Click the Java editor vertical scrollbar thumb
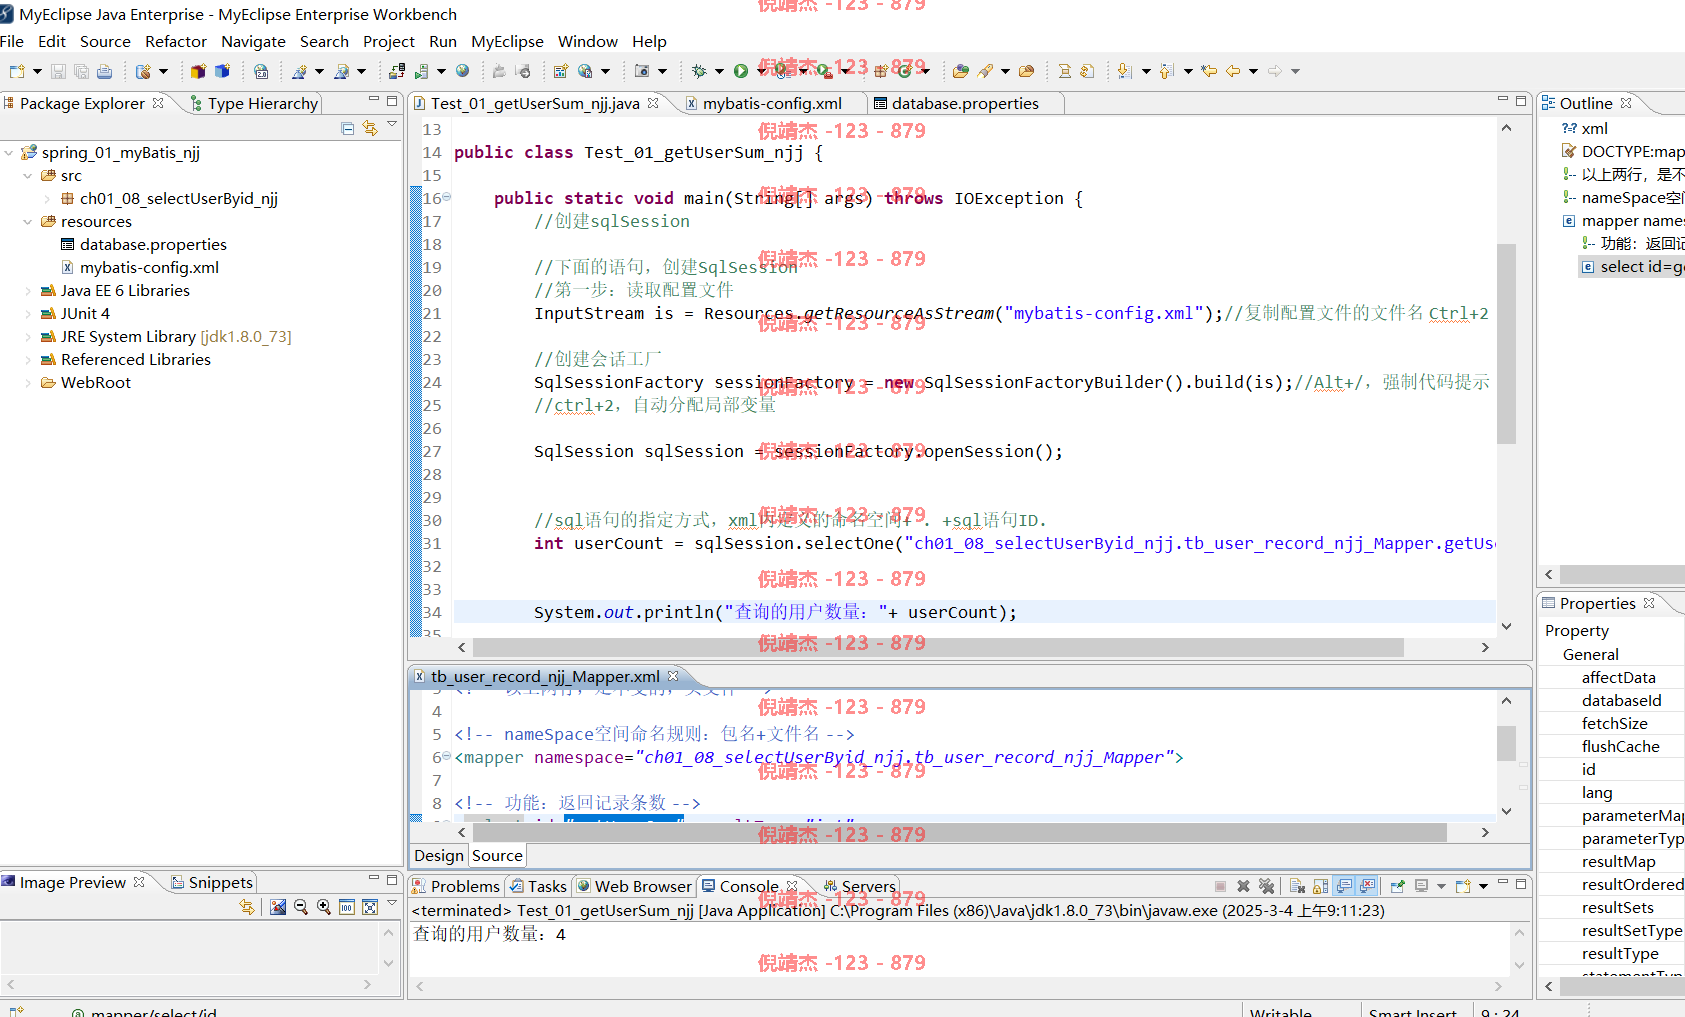Image resolution: width=1685 pixels, height=1017 pixels. tap(1506, 343)
